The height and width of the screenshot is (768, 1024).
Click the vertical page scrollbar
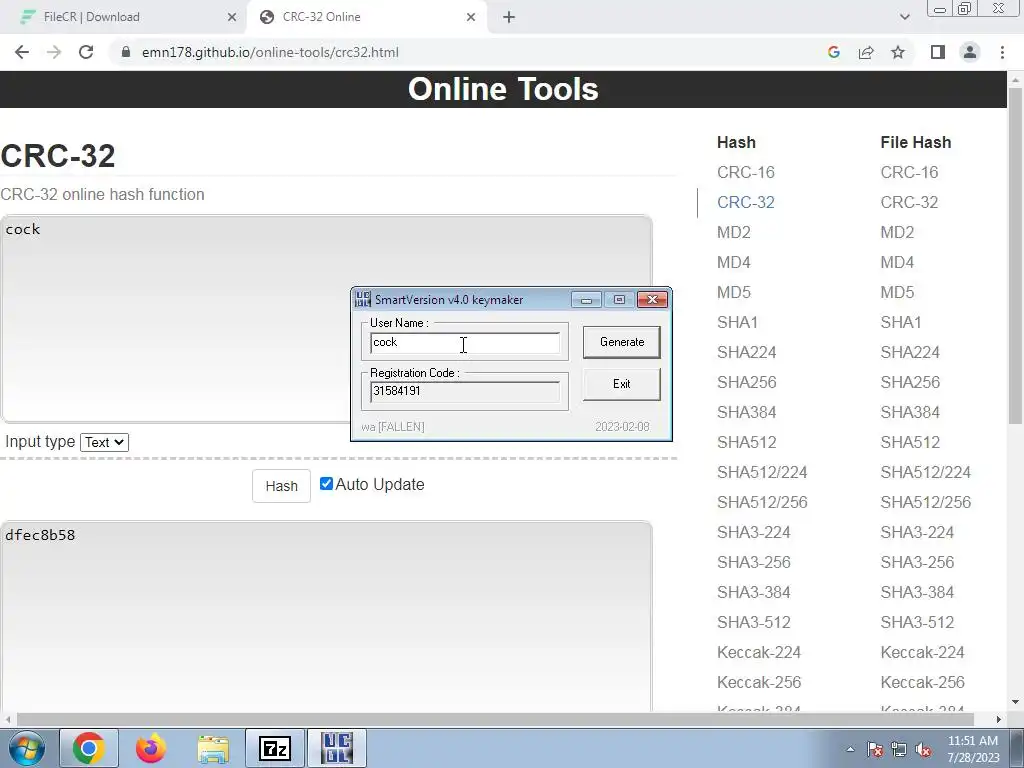click(1016, 255)
